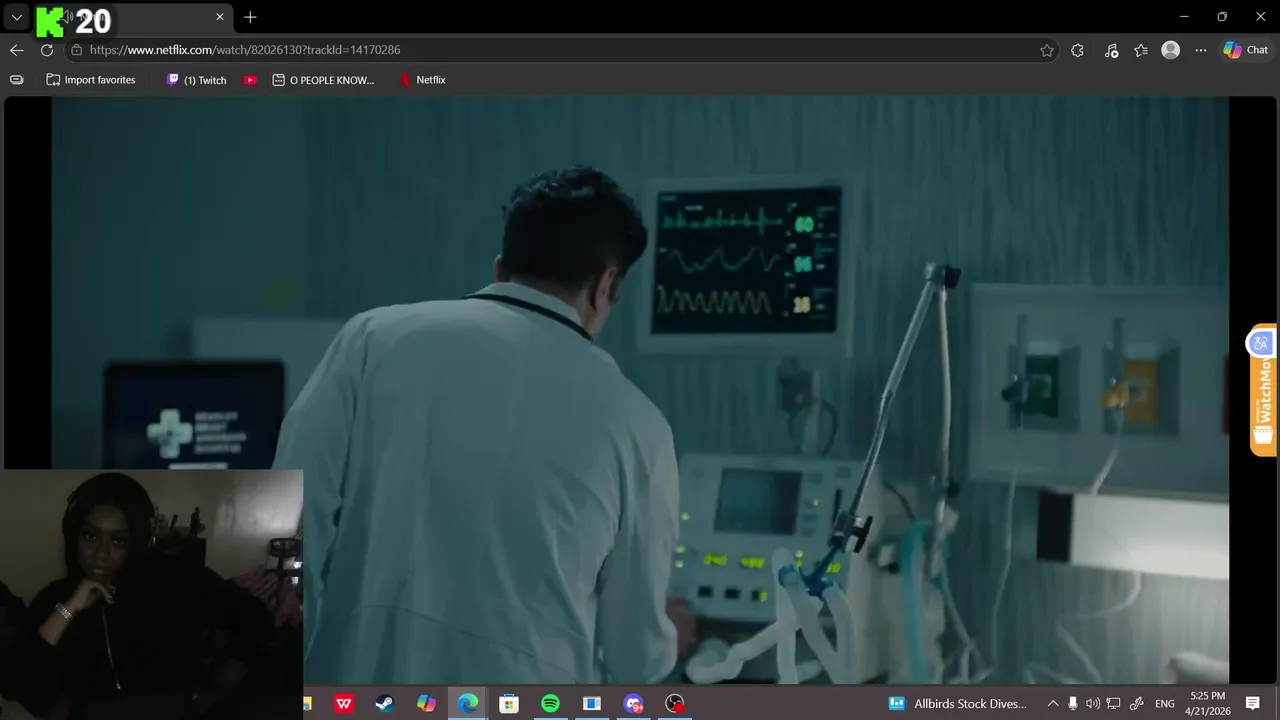This screenshot has width=1280, height=720.
Task: Open Copilot app from taskbar
Action: (x=426, y=704)
